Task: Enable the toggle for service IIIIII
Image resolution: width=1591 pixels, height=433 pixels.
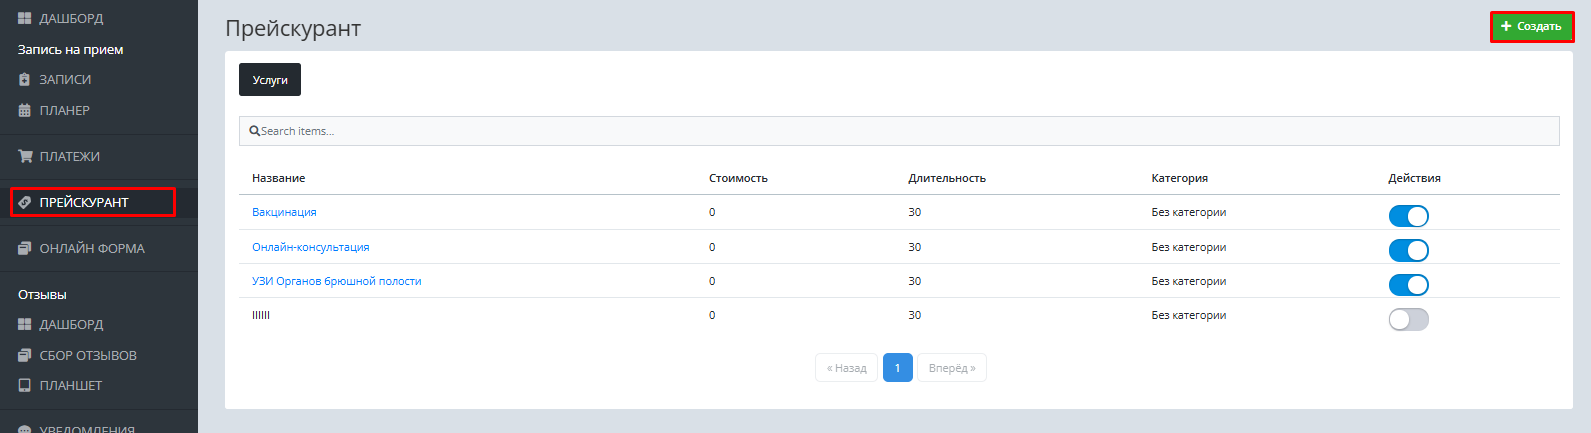Action: tap(1408, 319)
